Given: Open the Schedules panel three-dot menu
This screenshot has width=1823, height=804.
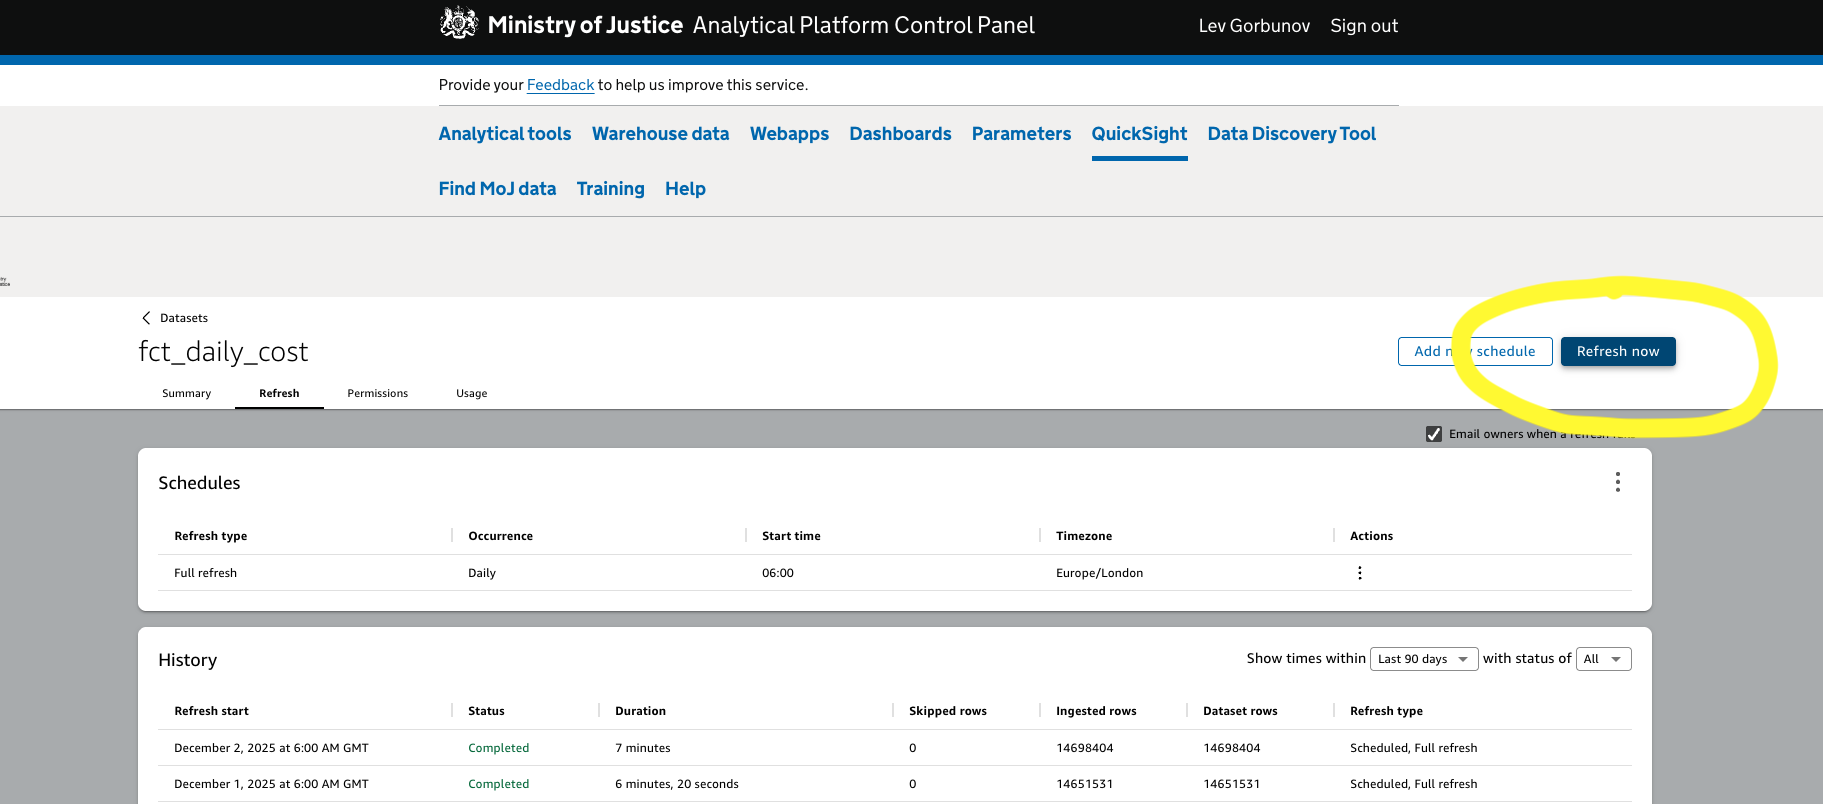Looking at the screenshot, I should (x=1617, y=482).
